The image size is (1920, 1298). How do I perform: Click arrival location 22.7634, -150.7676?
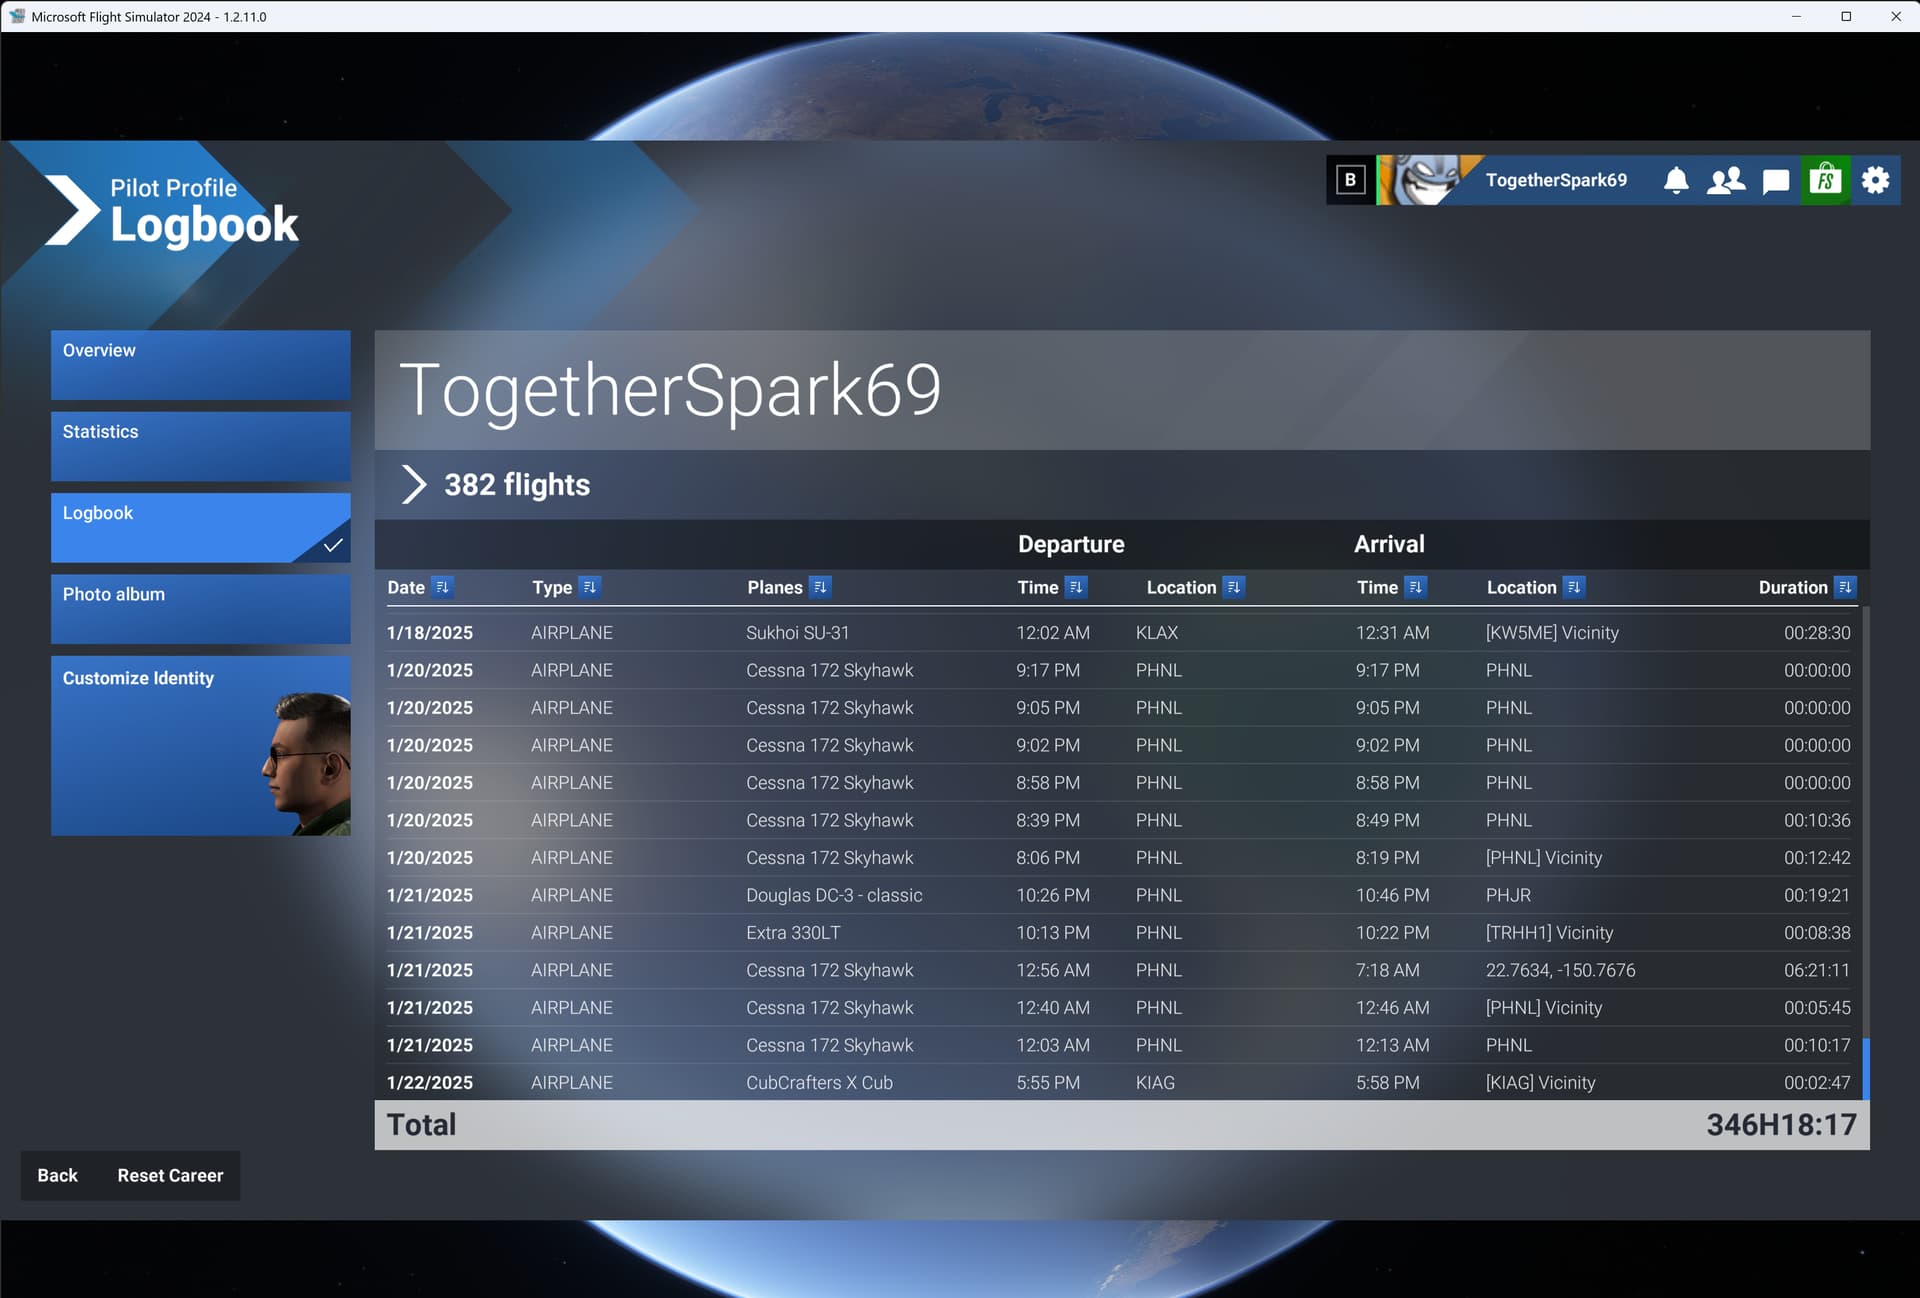click(x=1560, y=970)
